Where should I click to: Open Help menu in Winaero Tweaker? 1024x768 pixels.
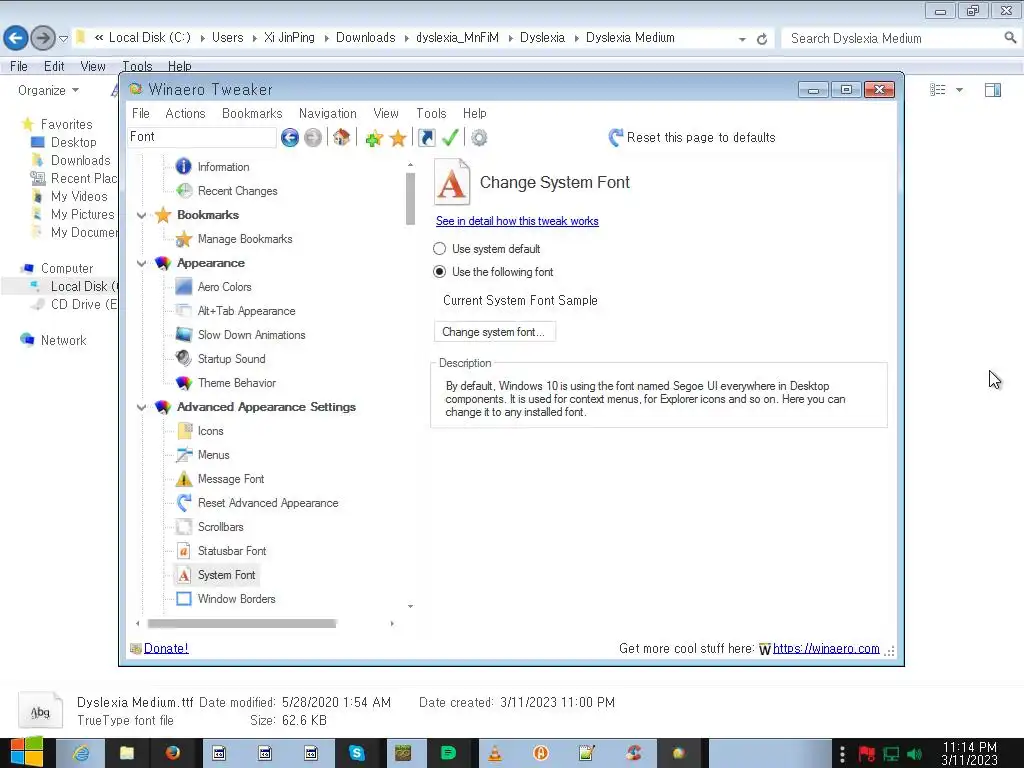coord(475,113)
